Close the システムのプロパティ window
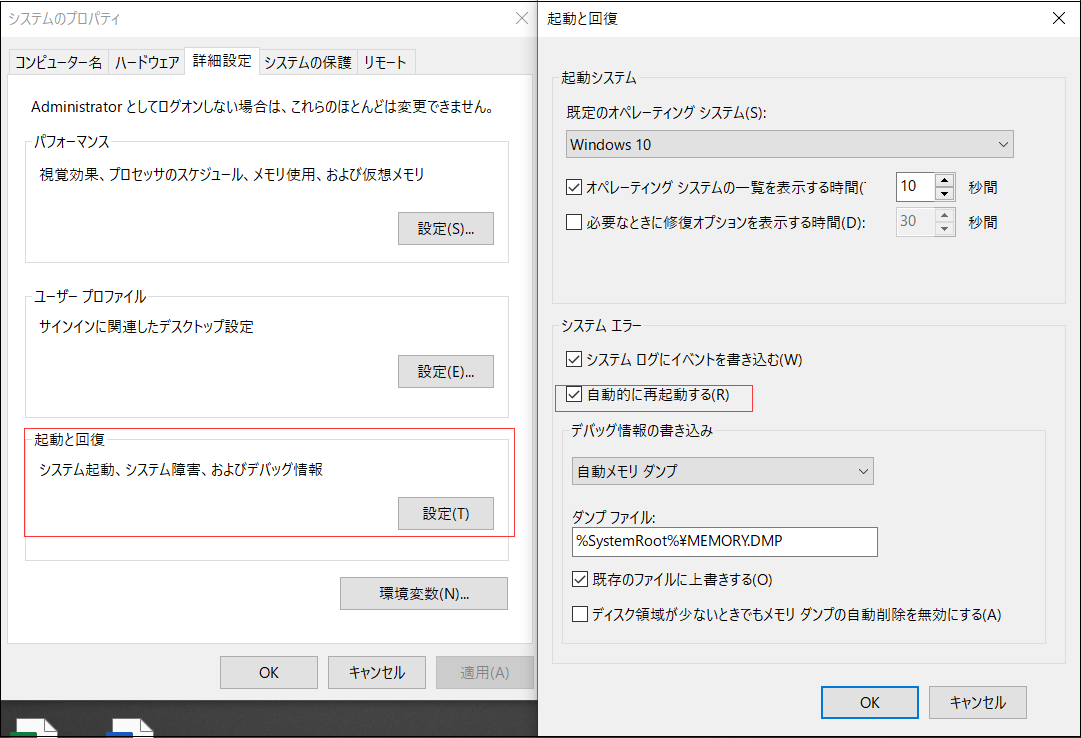This screenshot has height=738, width=1081. tap(522, 19)
